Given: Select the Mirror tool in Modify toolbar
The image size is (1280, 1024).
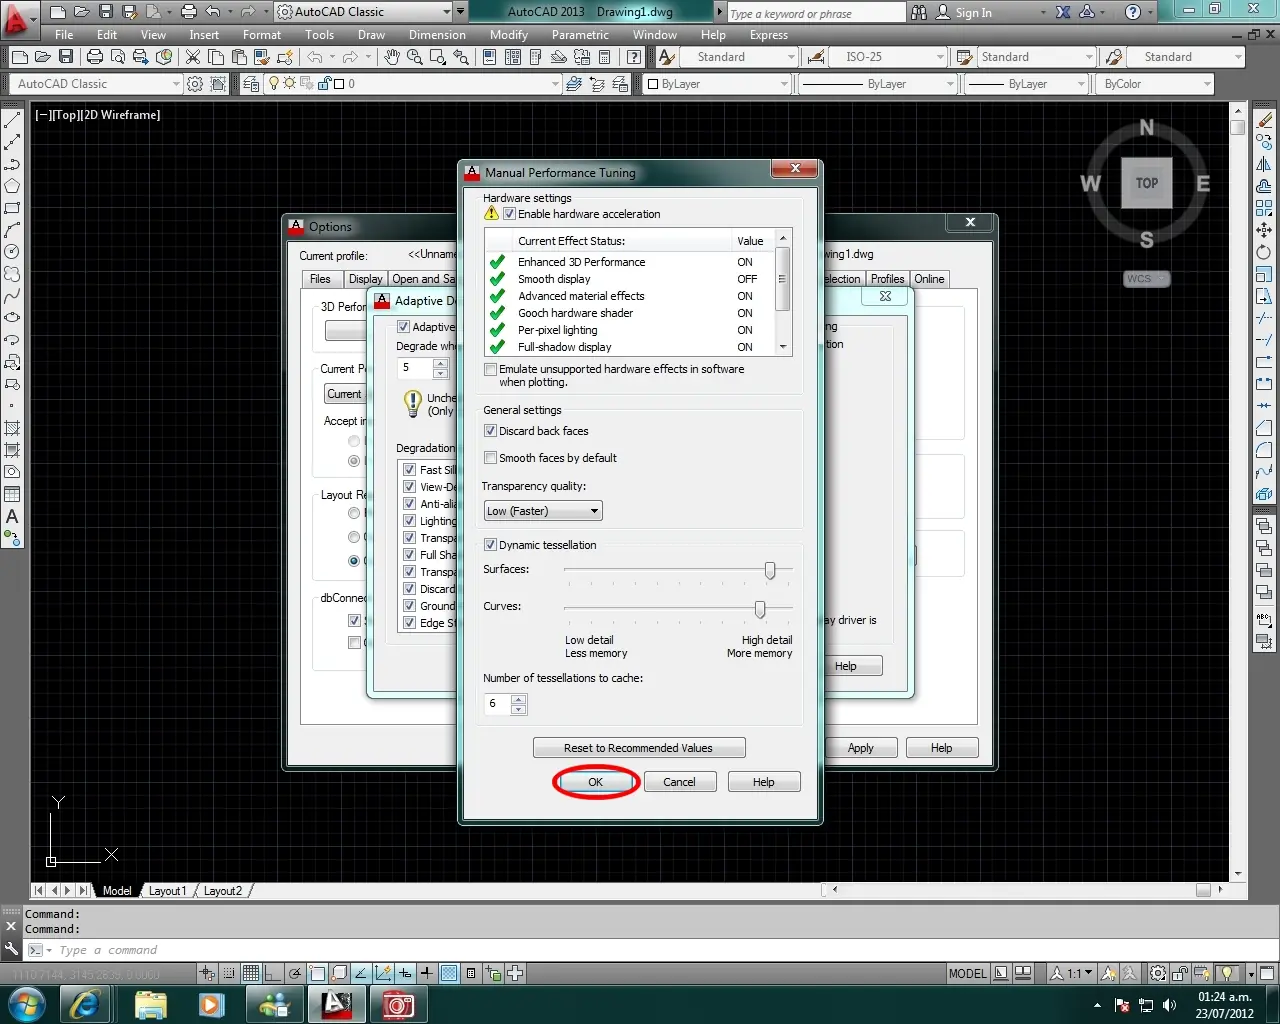Looking at the screenshot, I should pyautogui.click(x=1264, y=164).
